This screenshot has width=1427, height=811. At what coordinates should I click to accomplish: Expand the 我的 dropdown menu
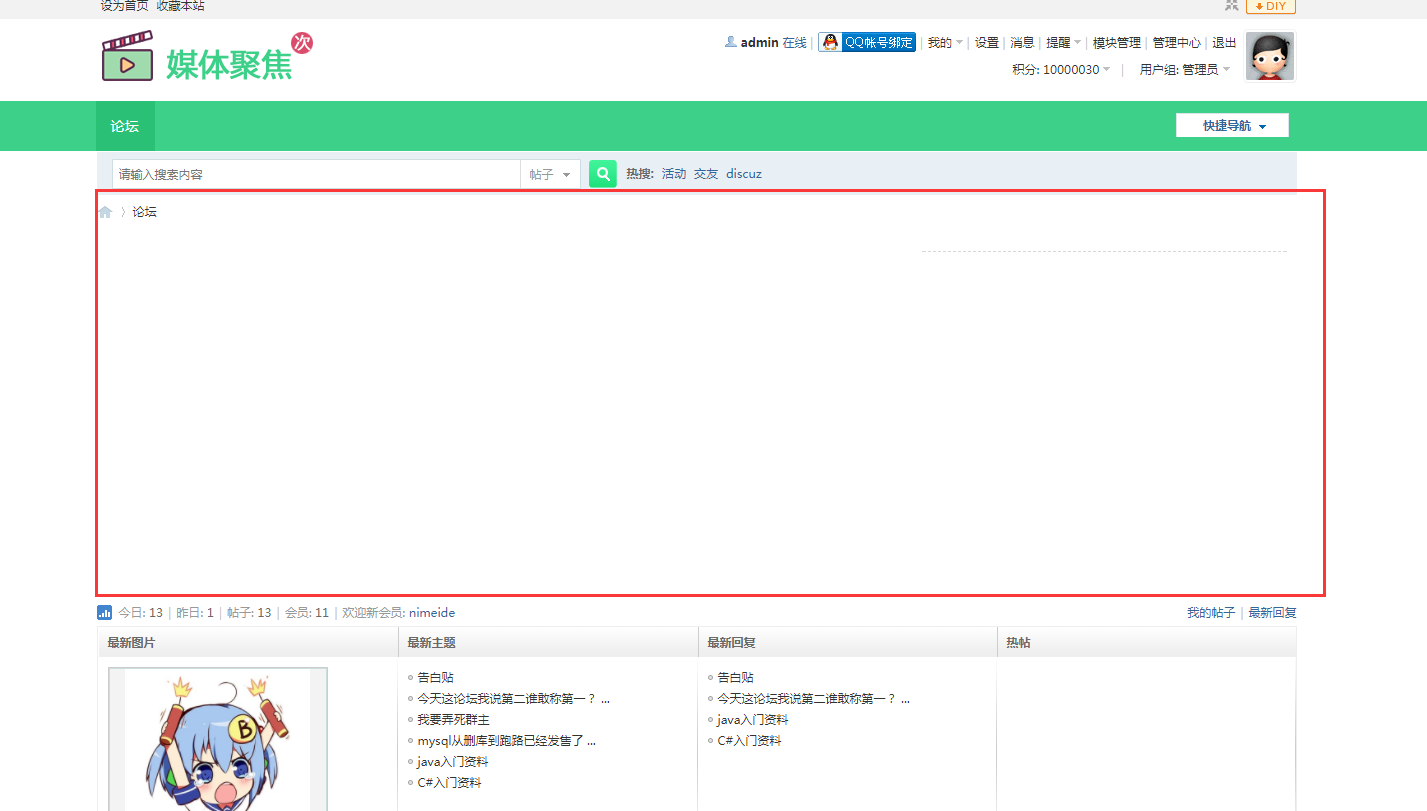click(x=945, y=43)
